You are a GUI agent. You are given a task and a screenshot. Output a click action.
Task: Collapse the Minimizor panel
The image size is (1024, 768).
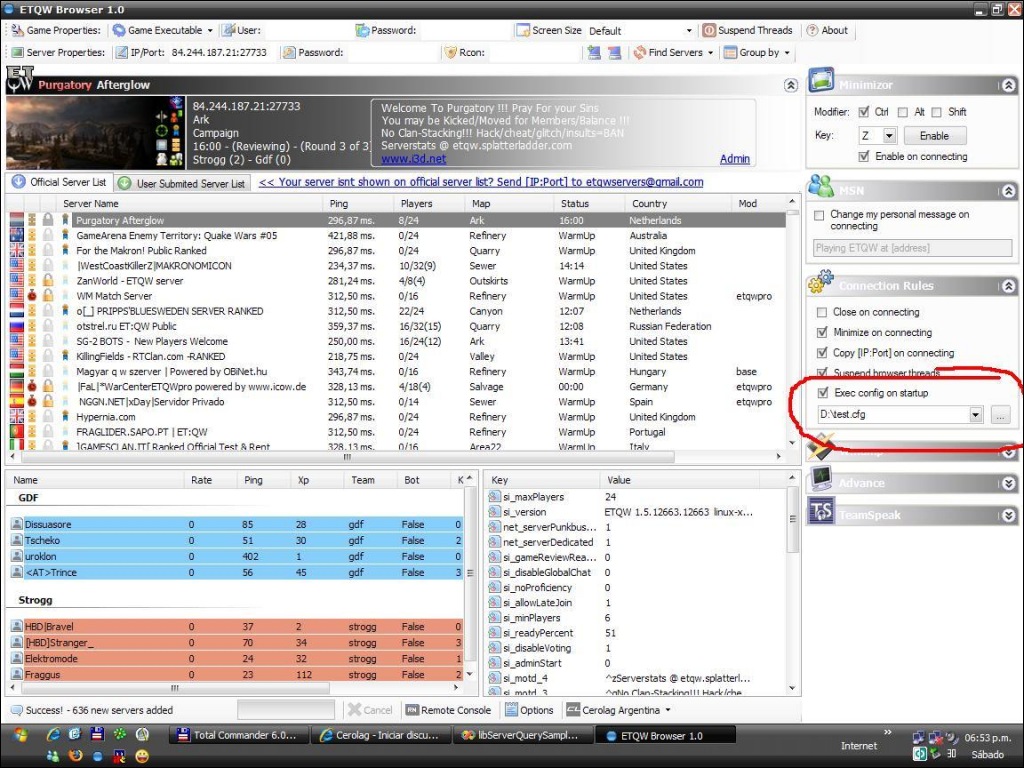[1008, 85]
